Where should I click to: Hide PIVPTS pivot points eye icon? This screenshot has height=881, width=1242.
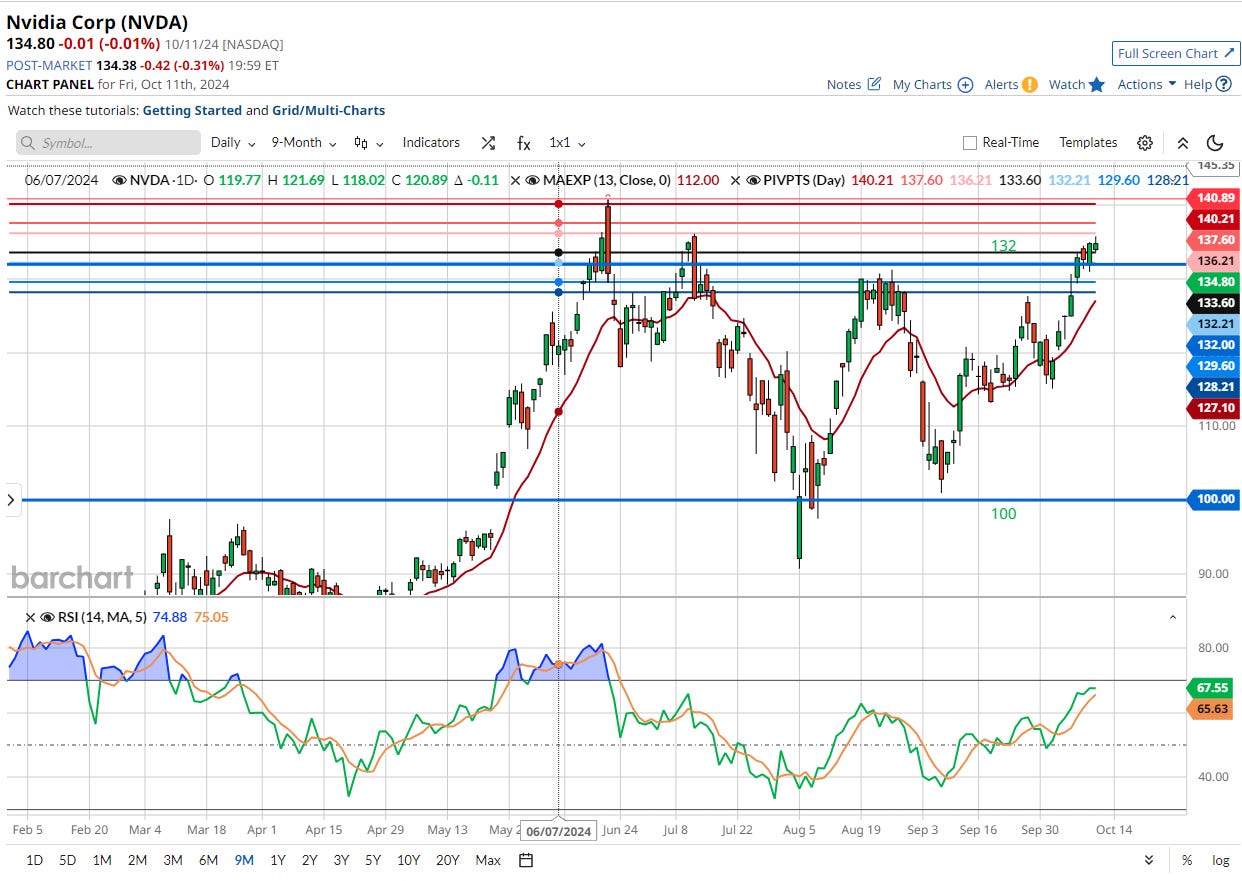click(753, 180)
